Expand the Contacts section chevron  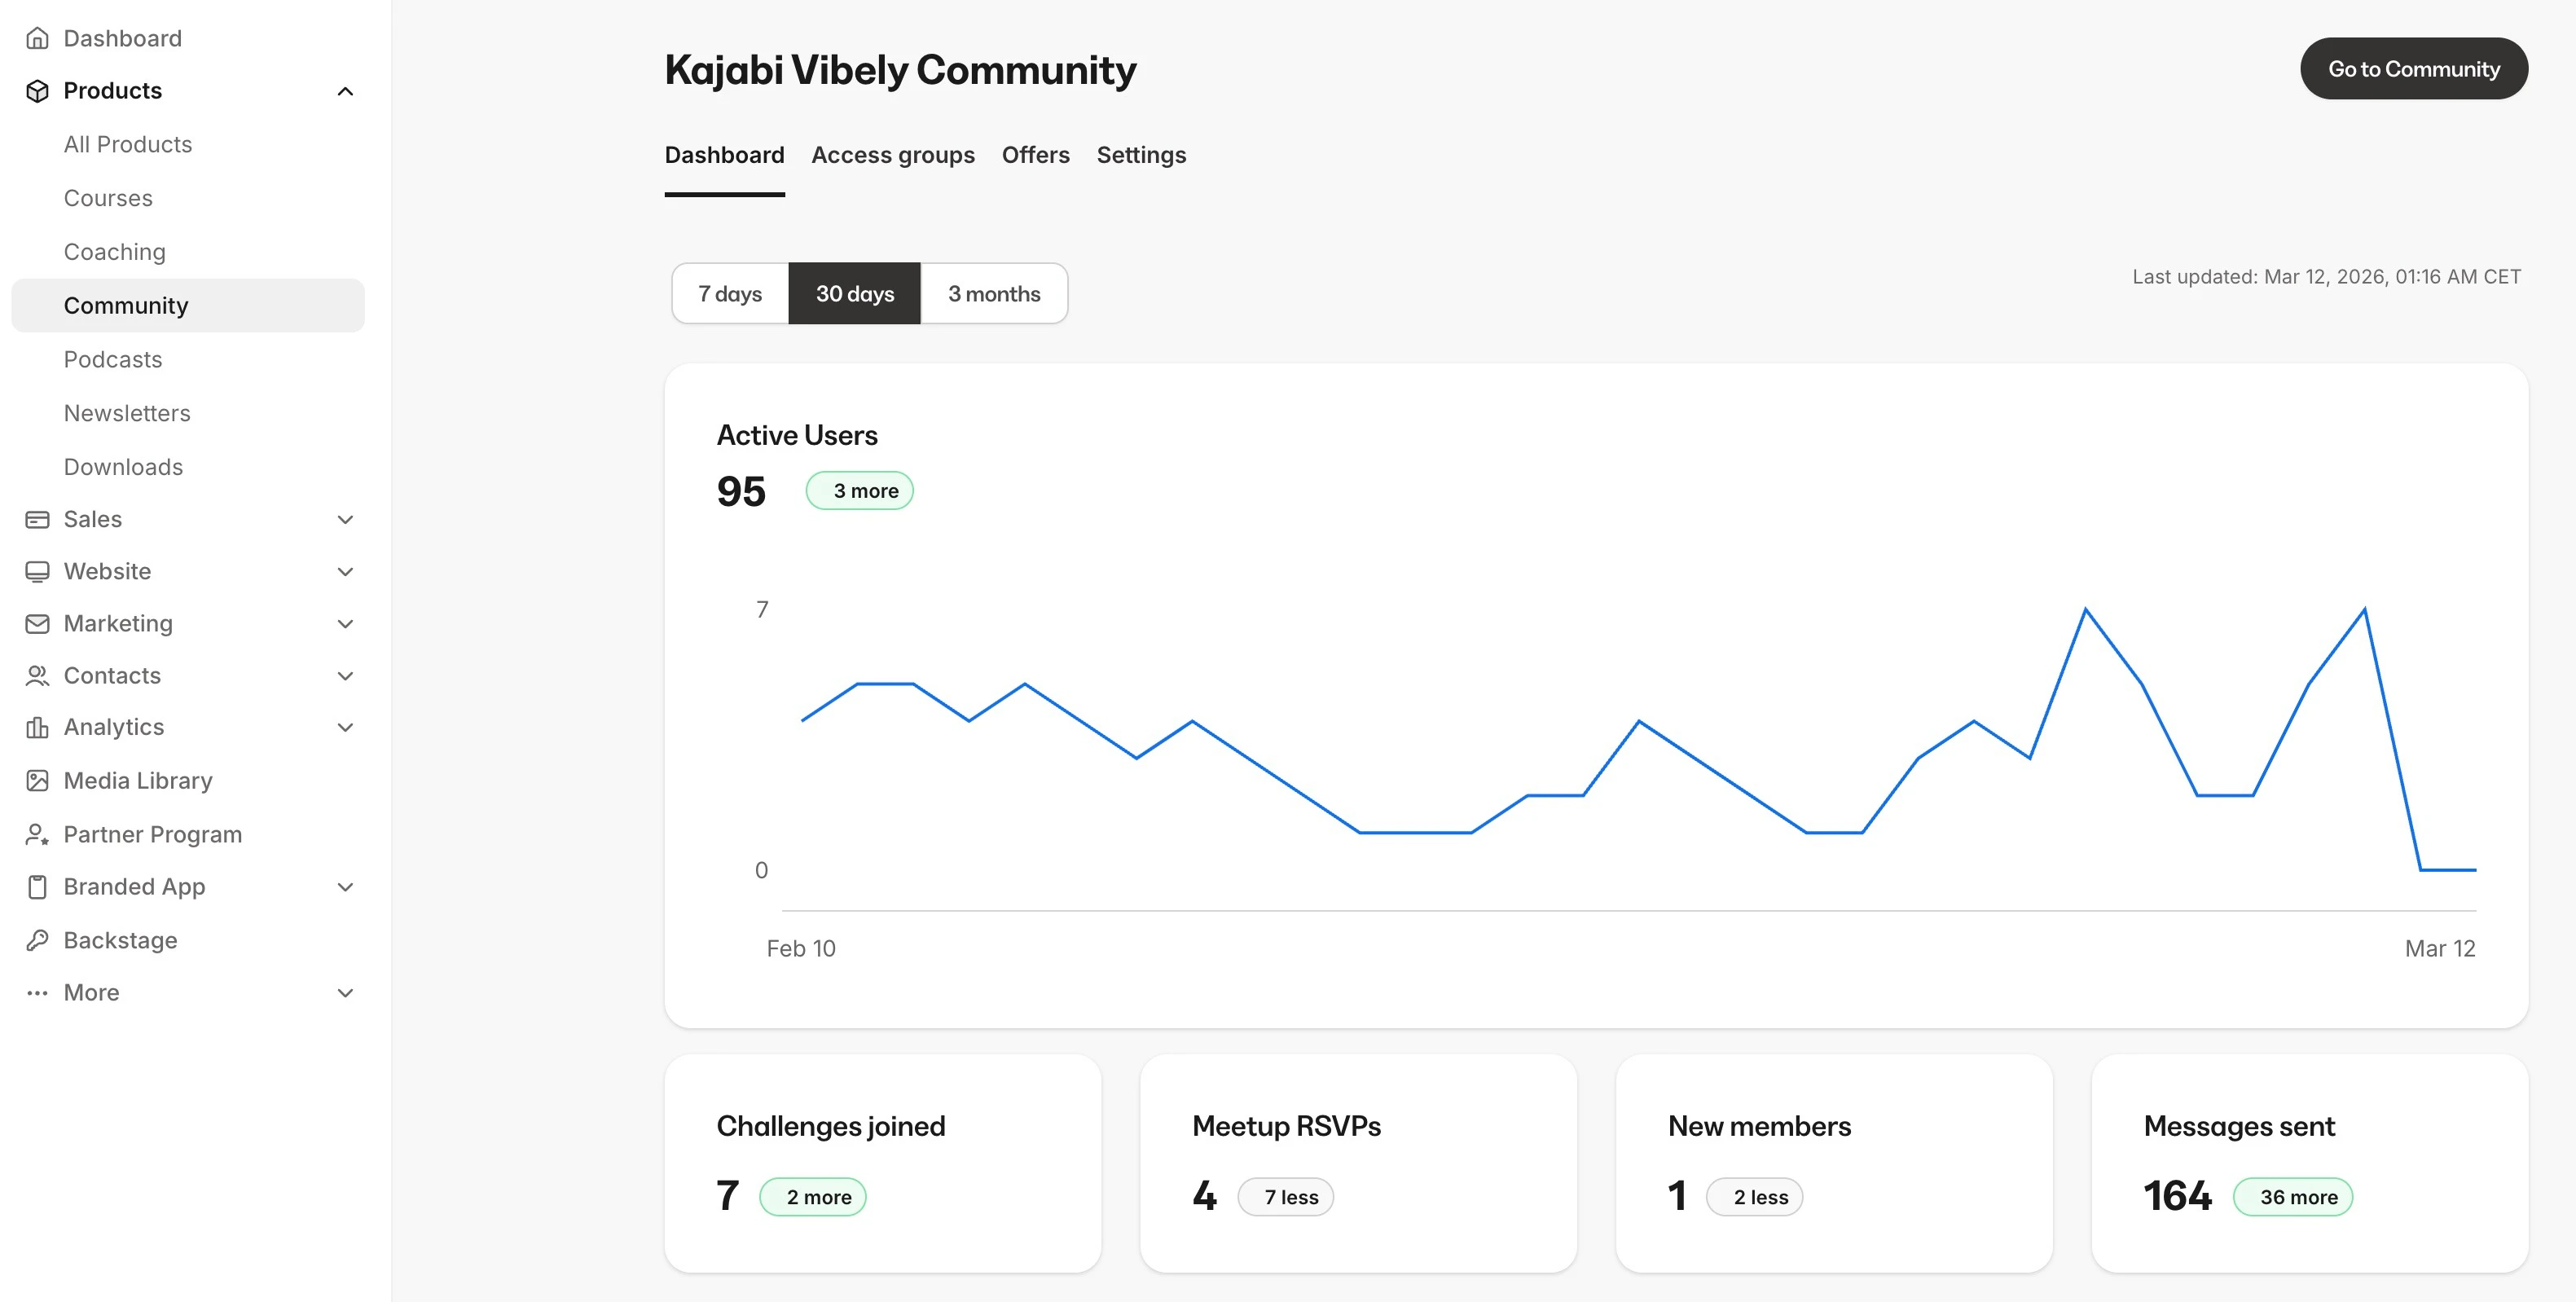(345, 676)
